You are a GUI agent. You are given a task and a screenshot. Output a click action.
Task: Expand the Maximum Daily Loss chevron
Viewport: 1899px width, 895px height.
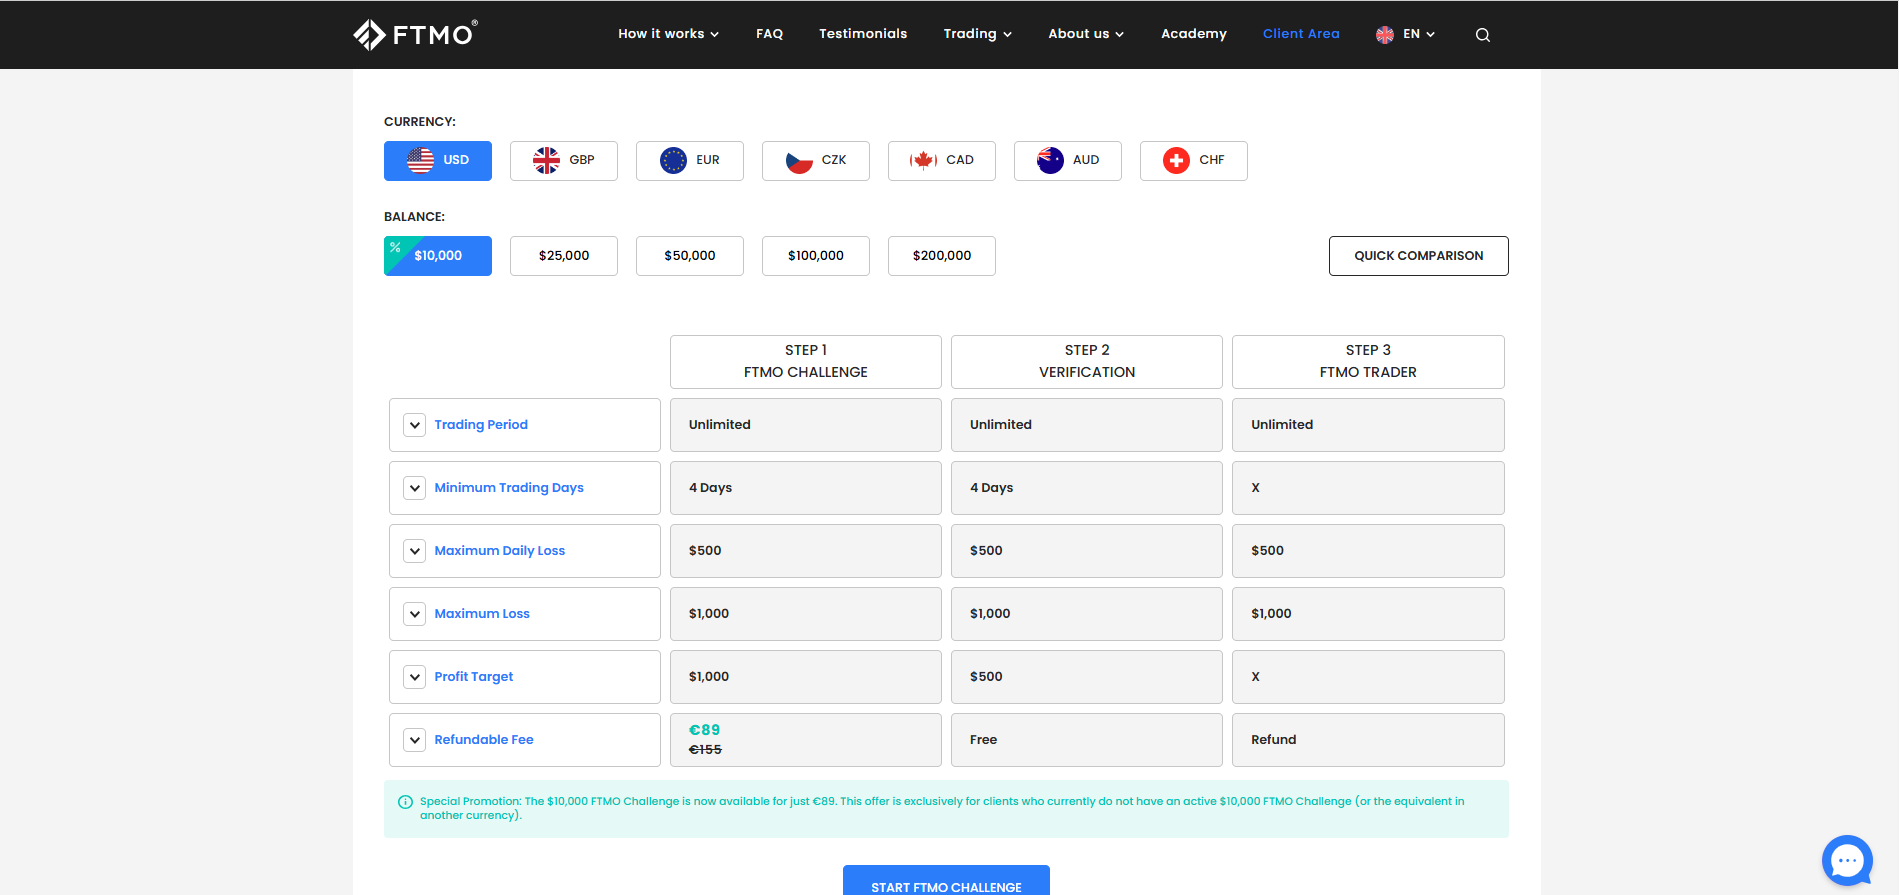click(x=415, y=551)
